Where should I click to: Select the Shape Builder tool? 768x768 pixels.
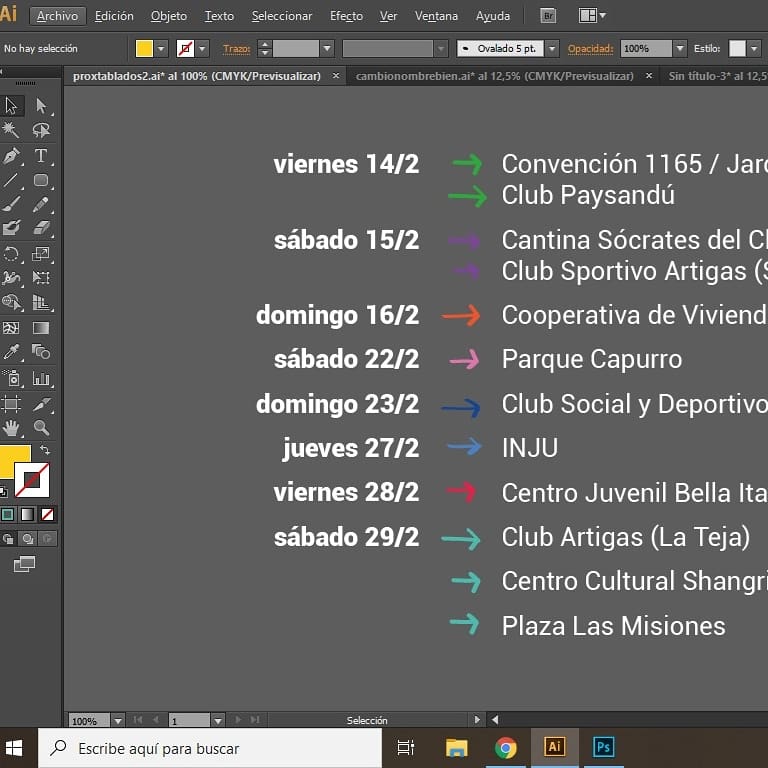[x=11, y=302]
